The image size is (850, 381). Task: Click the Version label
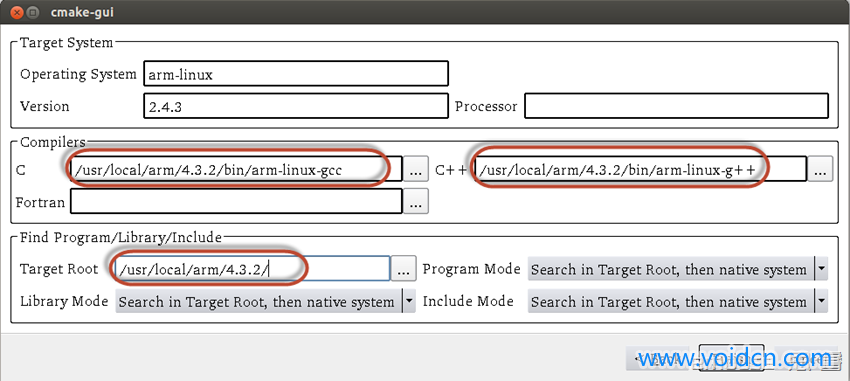pos(44,106)
